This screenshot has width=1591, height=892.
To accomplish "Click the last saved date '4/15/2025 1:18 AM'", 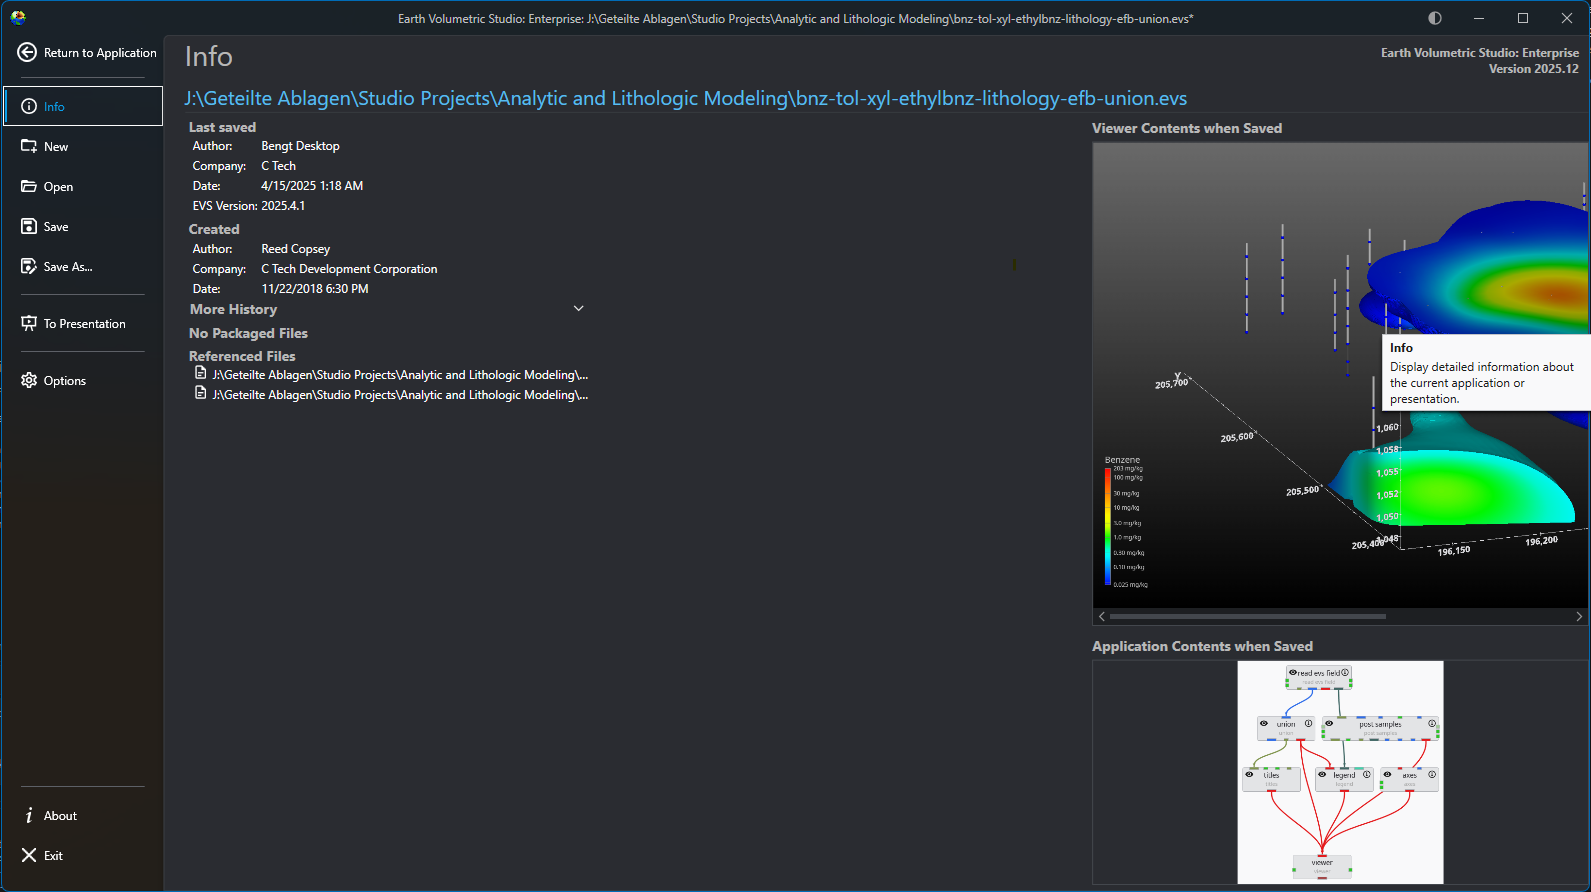I will [x=312, y=186].
